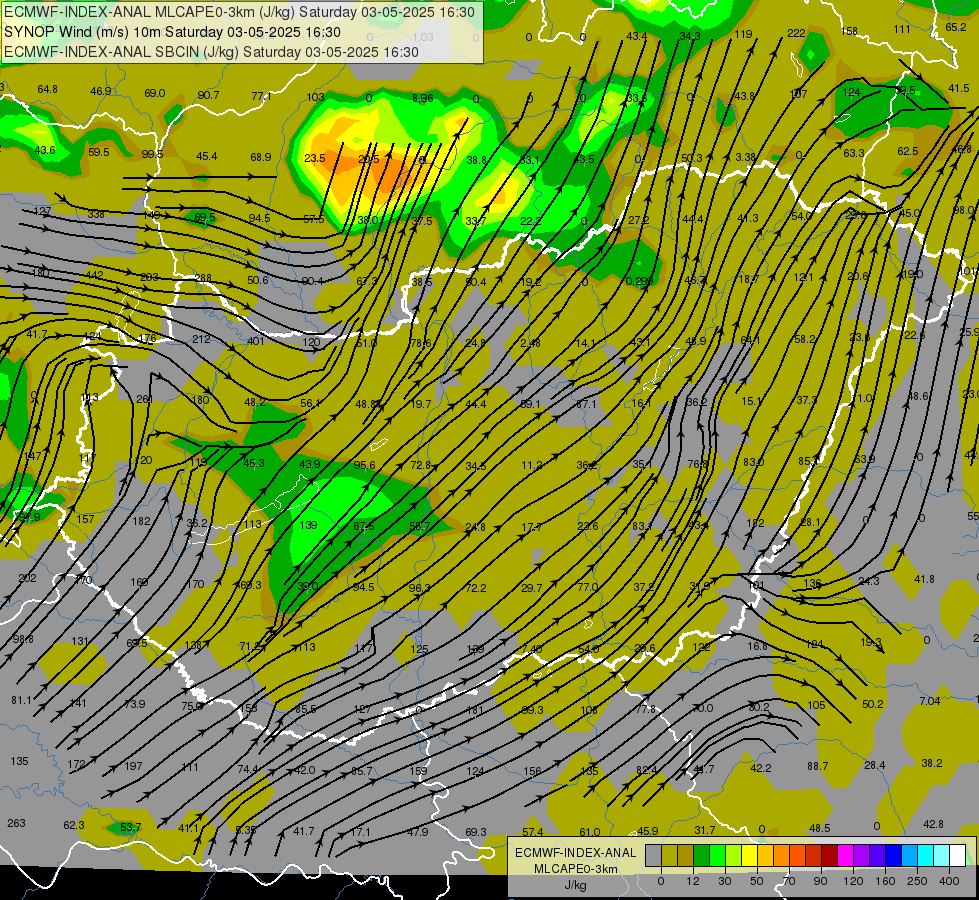Click the map value '261'
Viewport: 979px width, 900px height.
tap(145, 399)
